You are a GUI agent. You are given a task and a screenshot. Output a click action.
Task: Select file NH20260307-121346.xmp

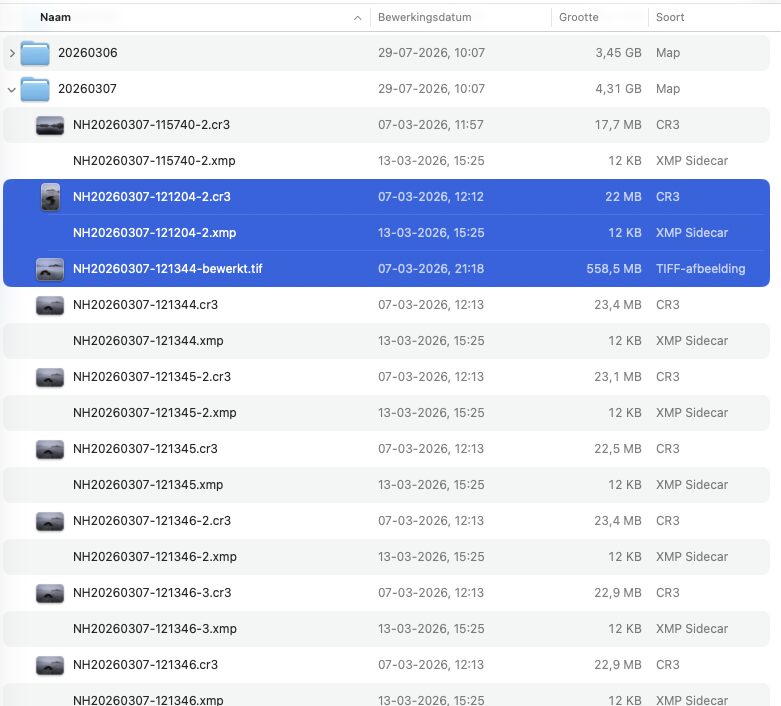[x=148, y=700]
